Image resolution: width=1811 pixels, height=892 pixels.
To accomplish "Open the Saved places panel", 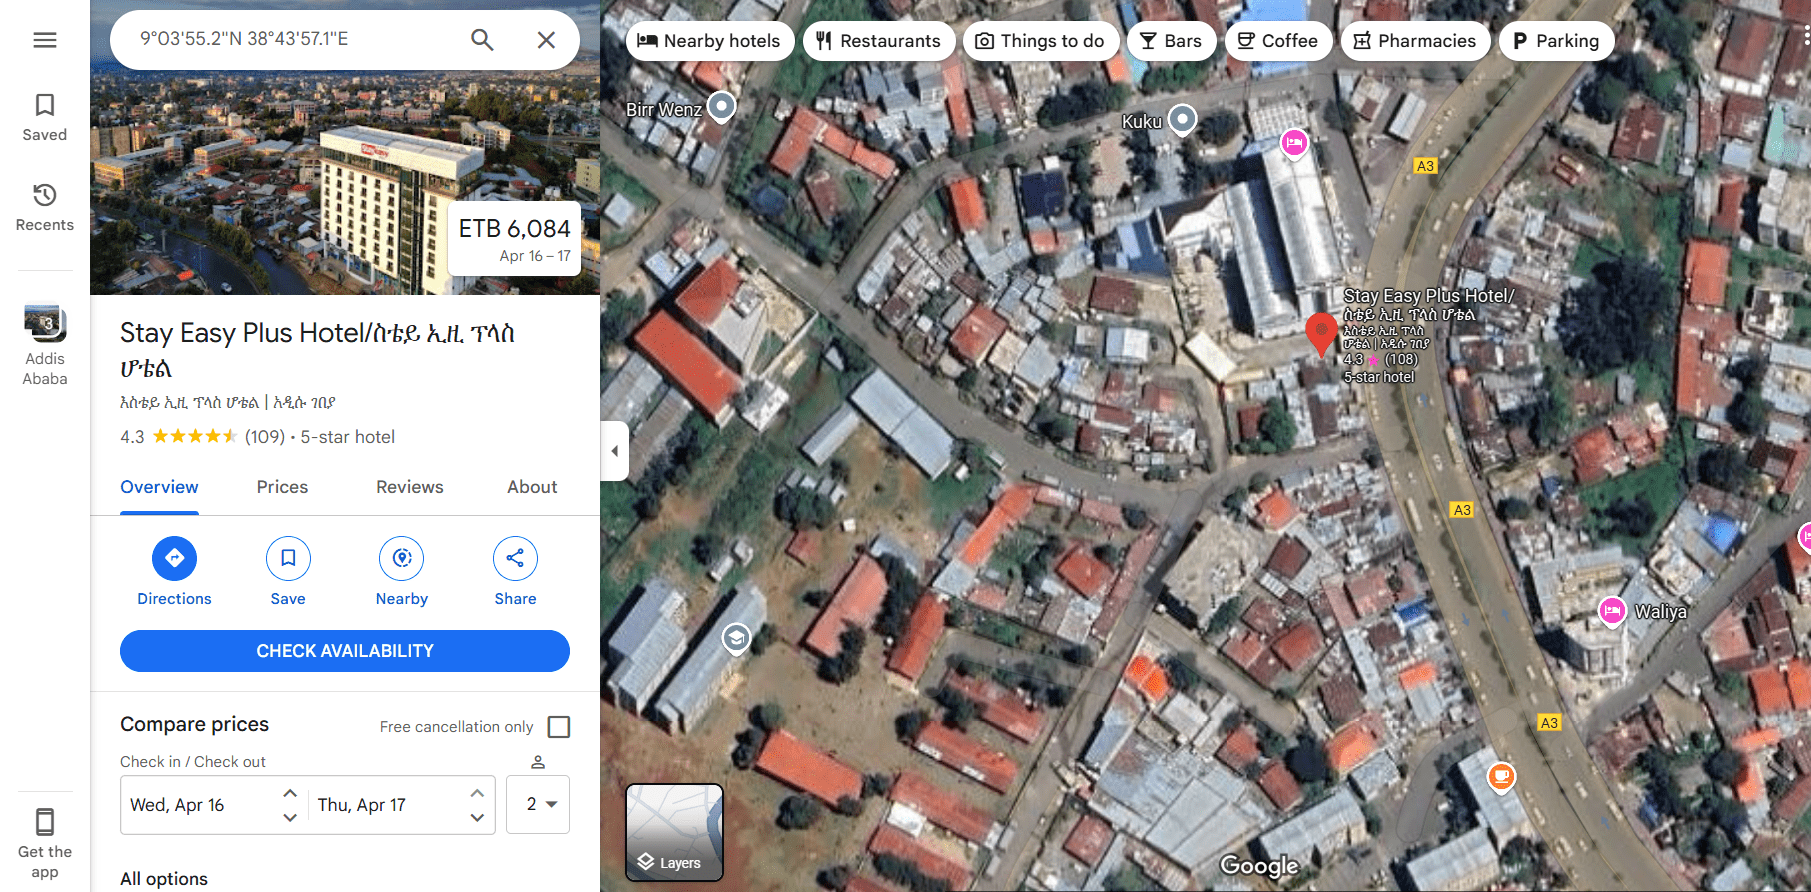I will (45, 117).
